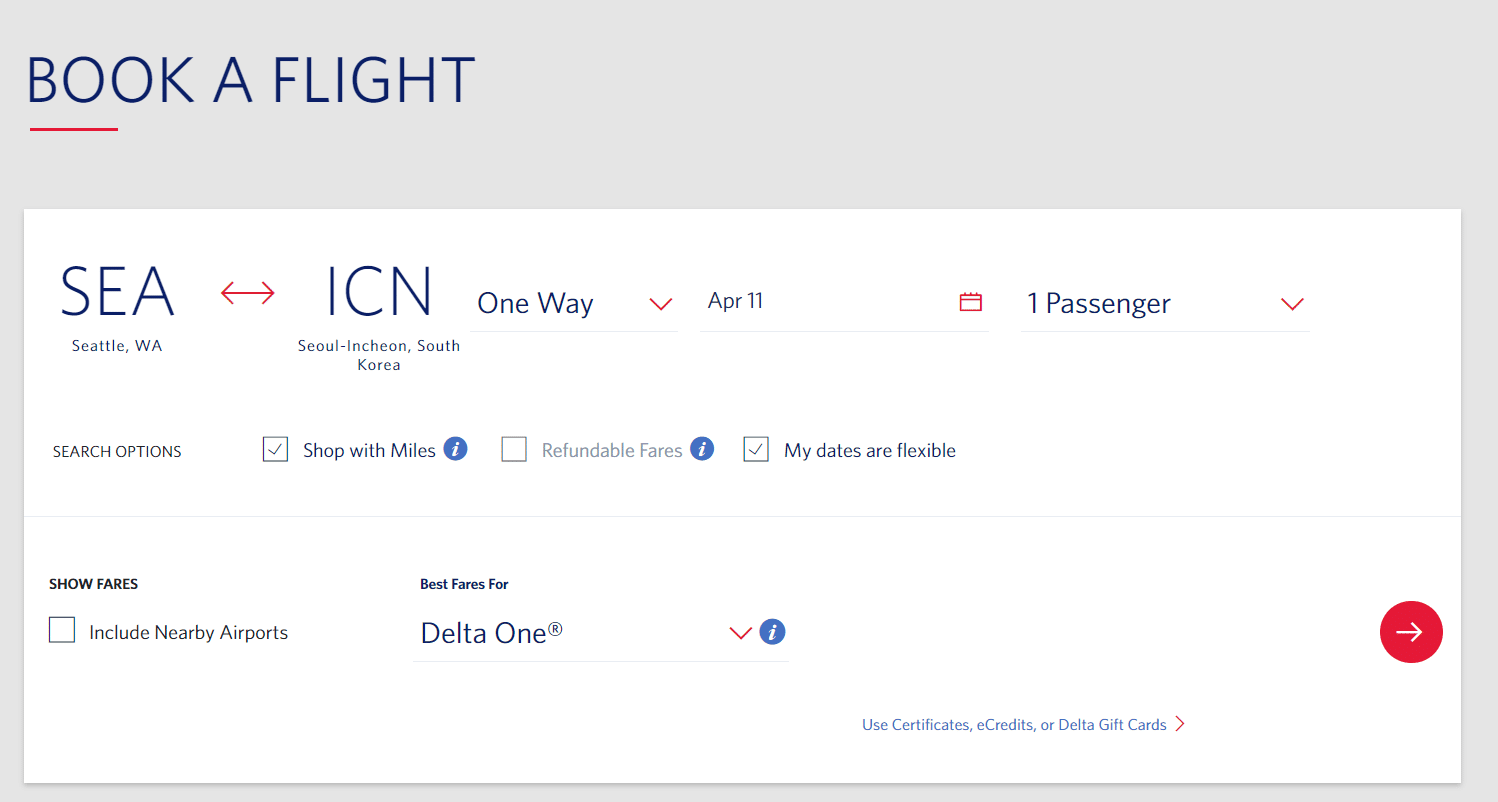This screenshot has width=1498, height=802.
Task: Enable the Refundable Fares checkbox
Action: tap(514, 450)
